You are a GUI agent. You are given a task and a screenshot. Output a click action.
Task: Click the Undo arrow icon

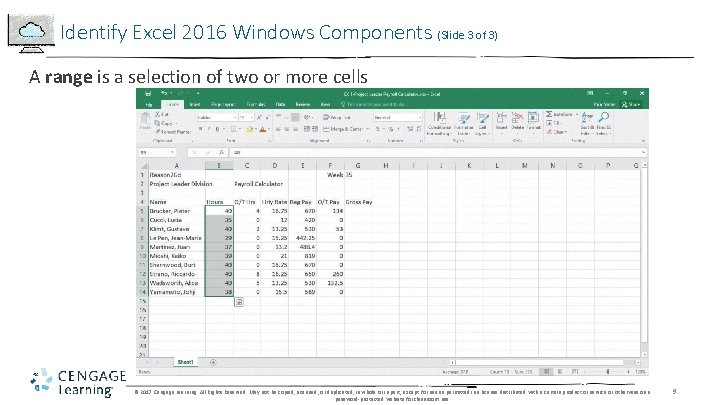164,93
